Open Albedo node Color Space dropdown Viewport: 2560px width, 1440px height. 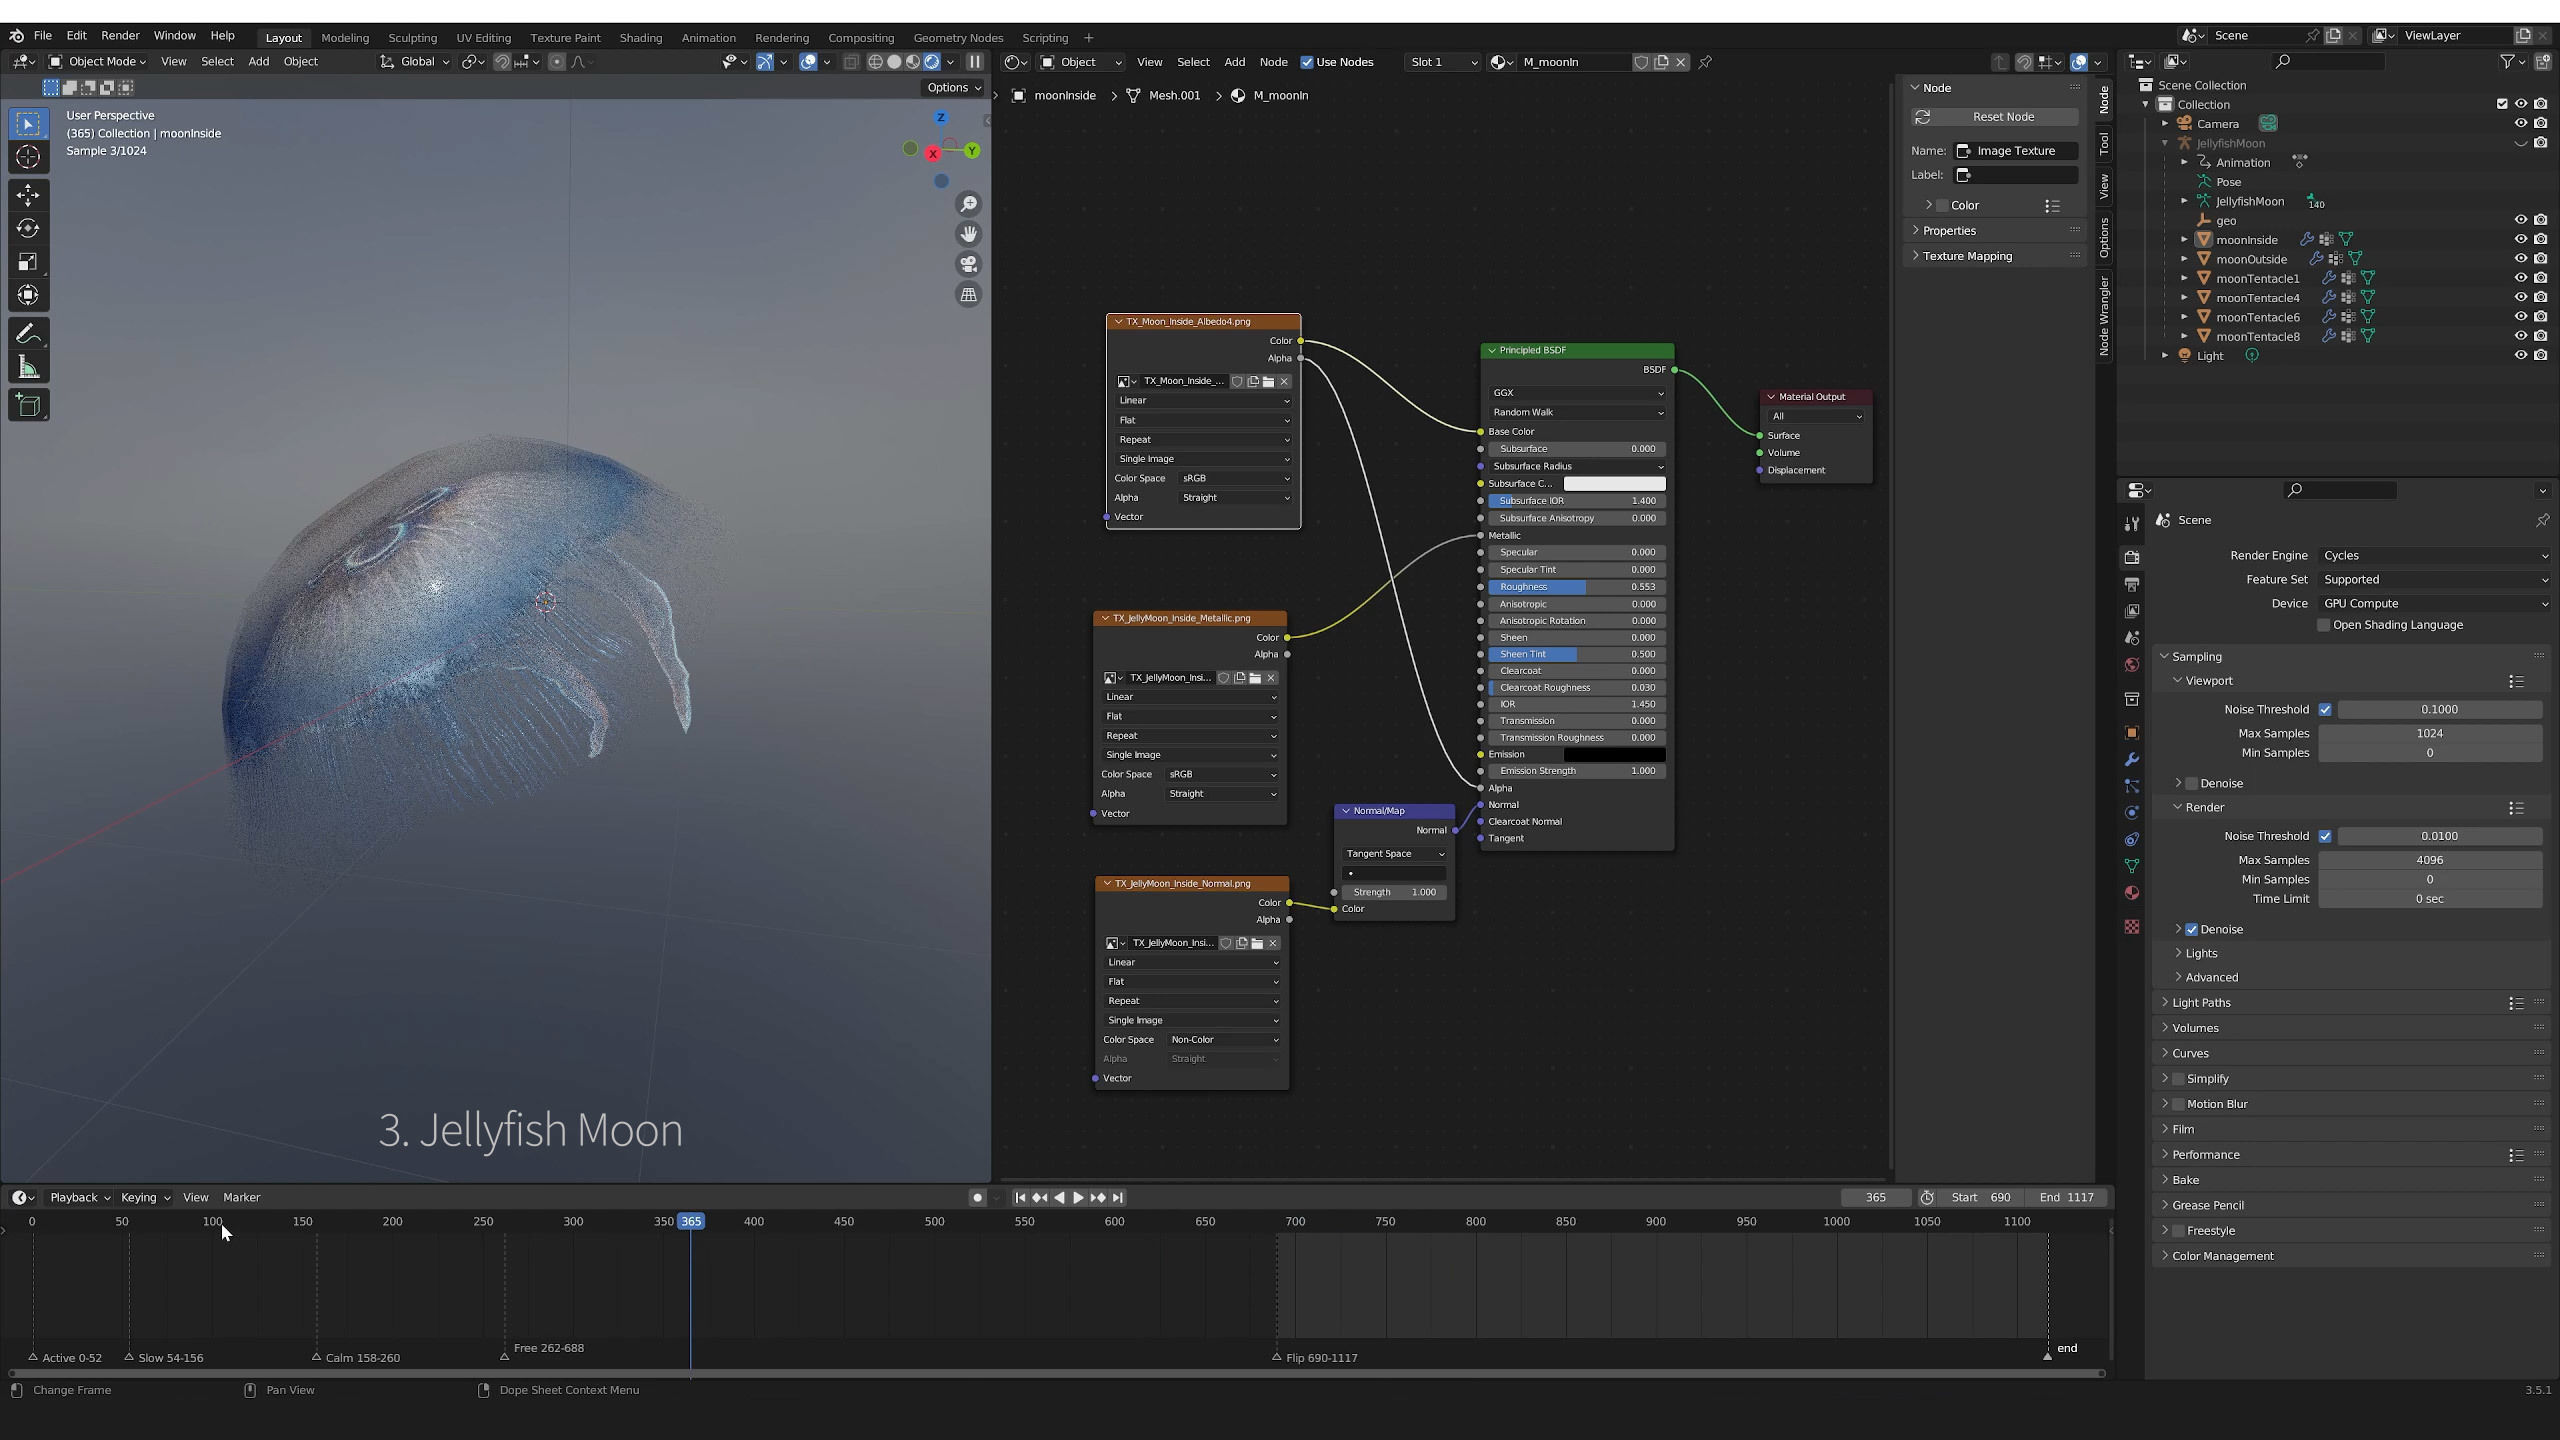(1234, 478)
